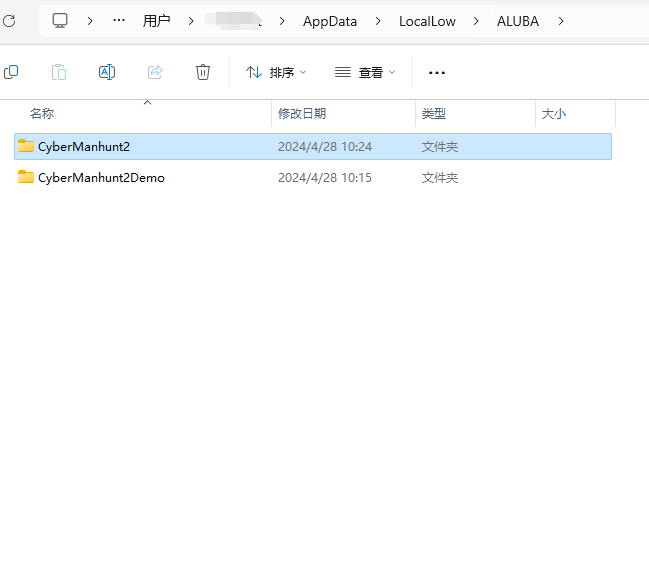This screenshot has height=567, width=649.
Task: Navigate to LocalLow in the address bar
Action: (427, 21)
